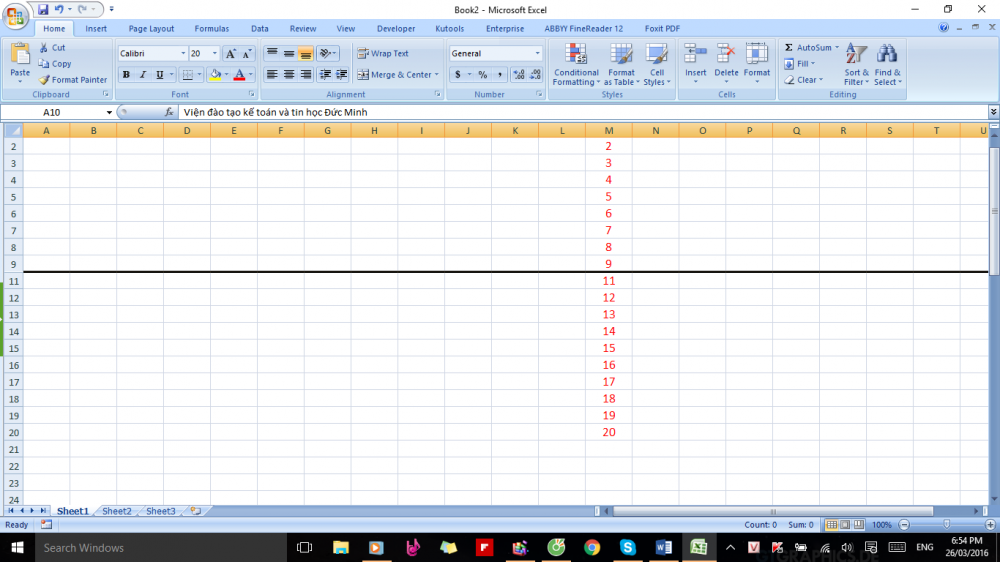Apply accounting number format dollar sign
The height and width of the screenshot is (562, 1000).
[x=457, y=75]
